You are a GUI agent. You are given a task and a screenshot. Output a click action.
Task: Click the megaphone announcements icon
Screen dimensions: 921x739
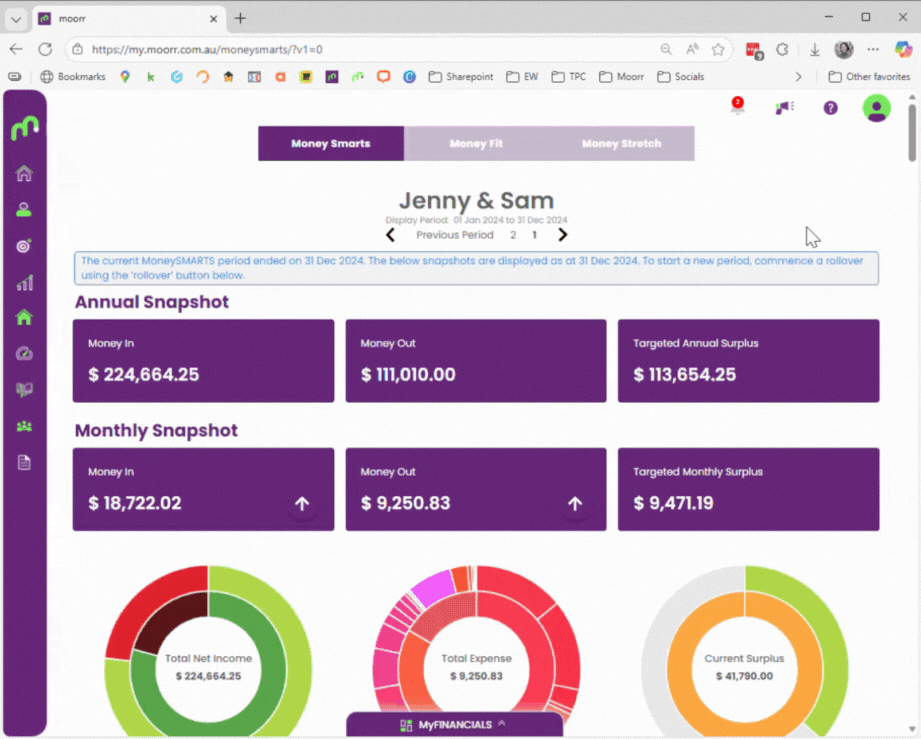pyautogui.click(x=785, y=108)
